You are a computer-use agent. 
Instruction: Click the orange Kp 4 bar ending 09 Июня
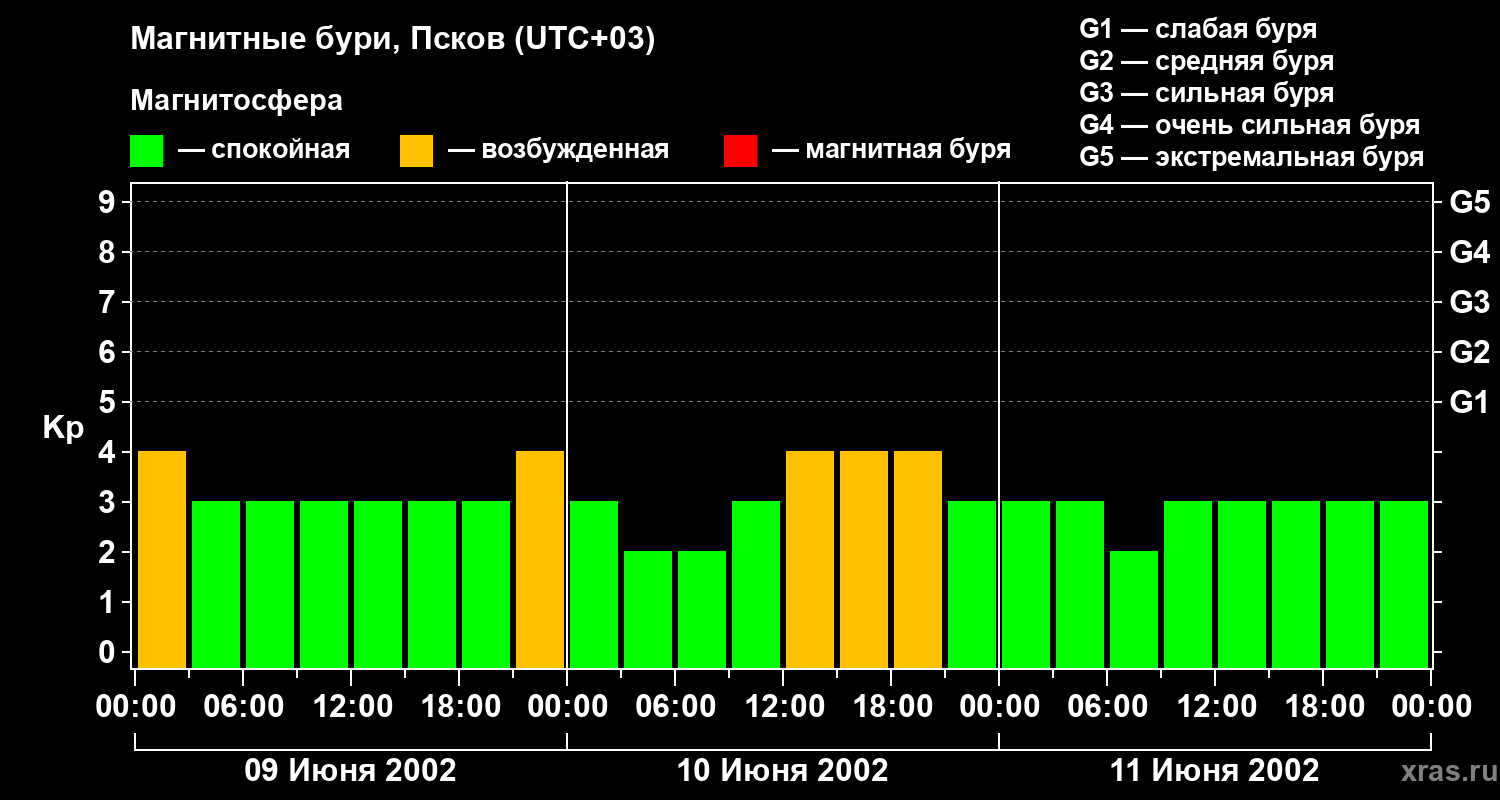540,560
